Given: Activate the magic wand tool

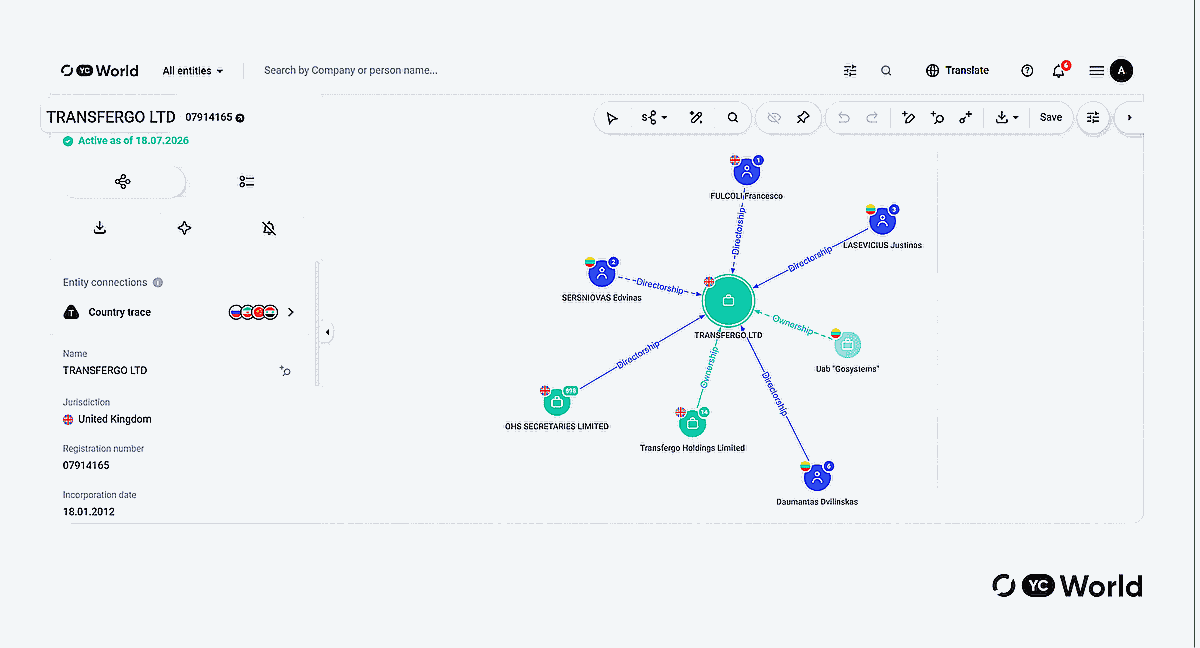Looking at the screenshot, I should [696, 118].
